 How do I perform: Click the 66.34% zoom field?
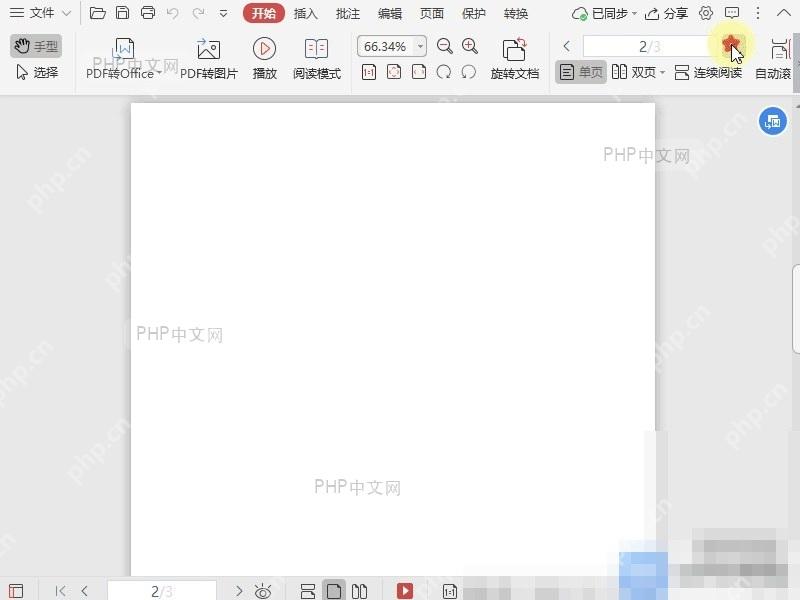pos(386,46)
